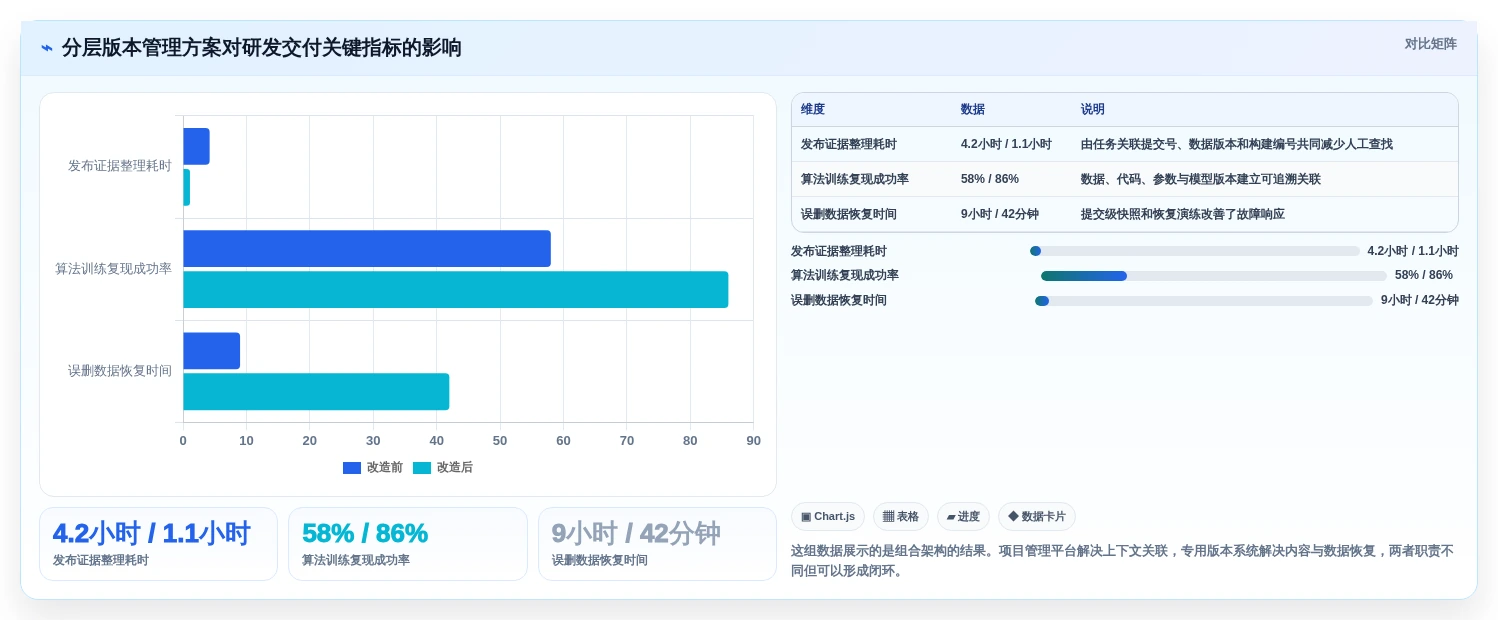Click the 误删数据恢复时间 progress bar
The image size is (1498, 620).
point(1204,301)
